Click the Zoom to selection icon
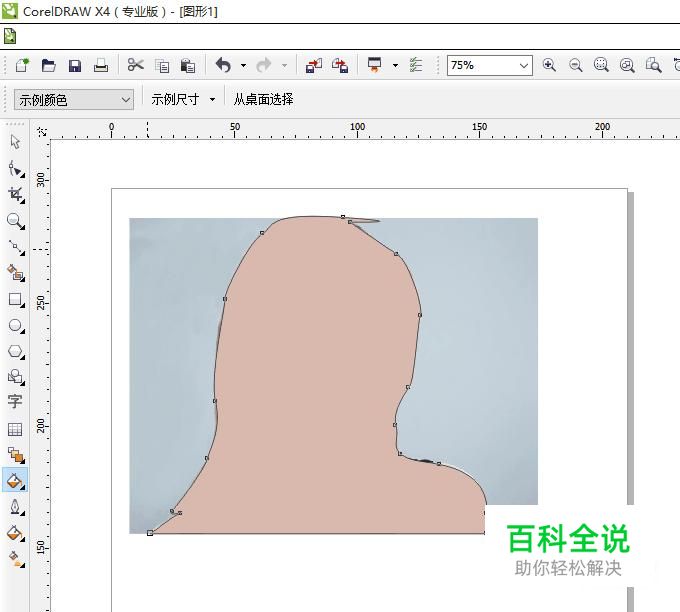 [601, 65]
